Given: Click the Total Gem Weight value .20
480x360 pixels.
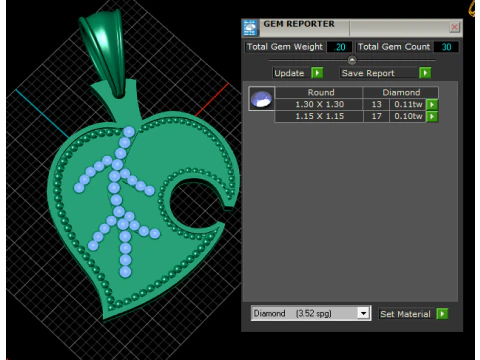Looking at the screenshot, I should click(339, 47).
